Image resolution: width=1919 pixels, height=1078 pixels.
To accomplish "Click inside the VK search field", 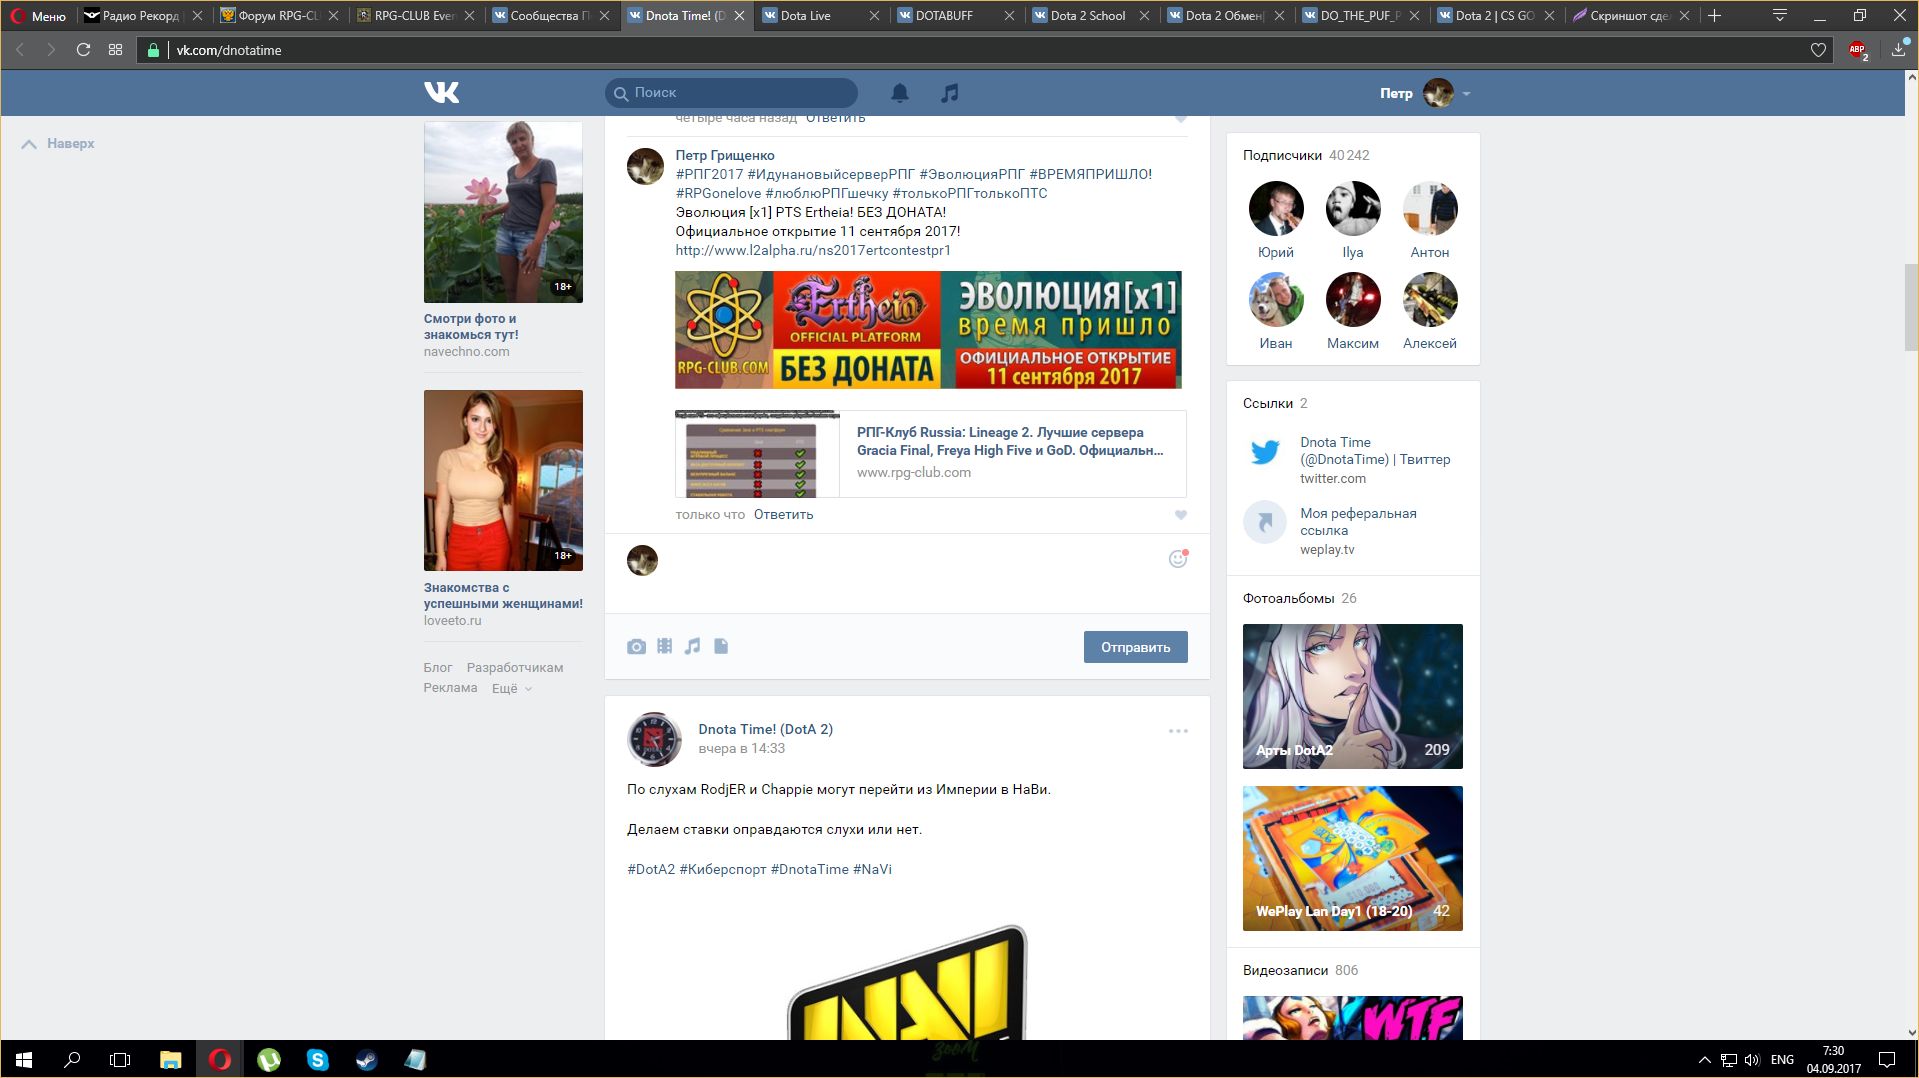I will click(x=731, y=93).
